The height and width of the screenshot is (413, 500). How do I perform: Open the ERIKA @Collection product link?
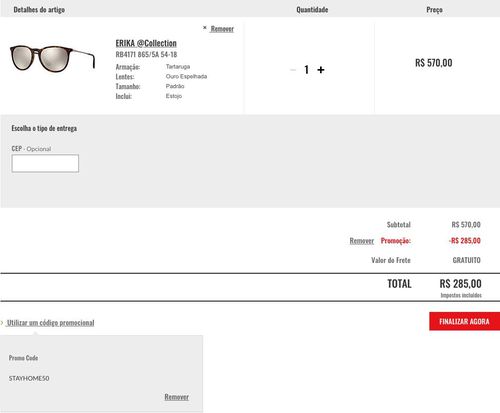(146, 43)
